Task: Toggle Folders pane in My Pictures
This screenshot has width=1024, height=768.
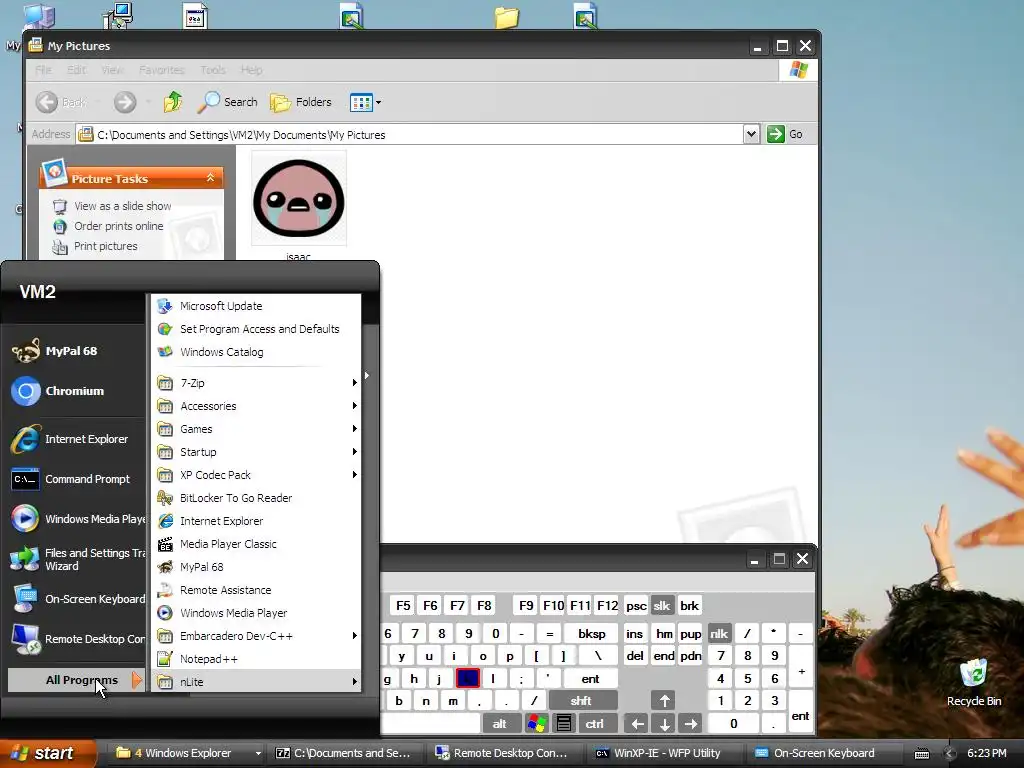Action: pos(301,102)
